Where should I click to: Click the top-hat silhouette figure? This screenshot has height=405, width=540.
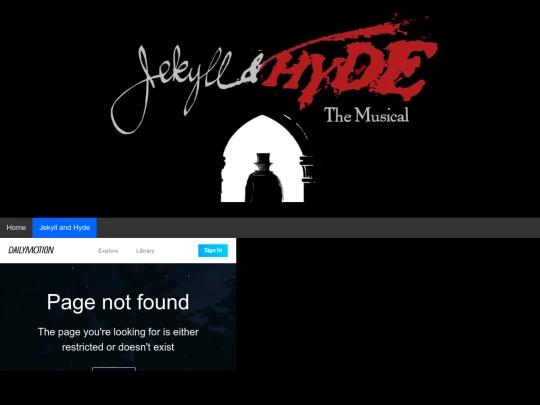click(264, 178)
